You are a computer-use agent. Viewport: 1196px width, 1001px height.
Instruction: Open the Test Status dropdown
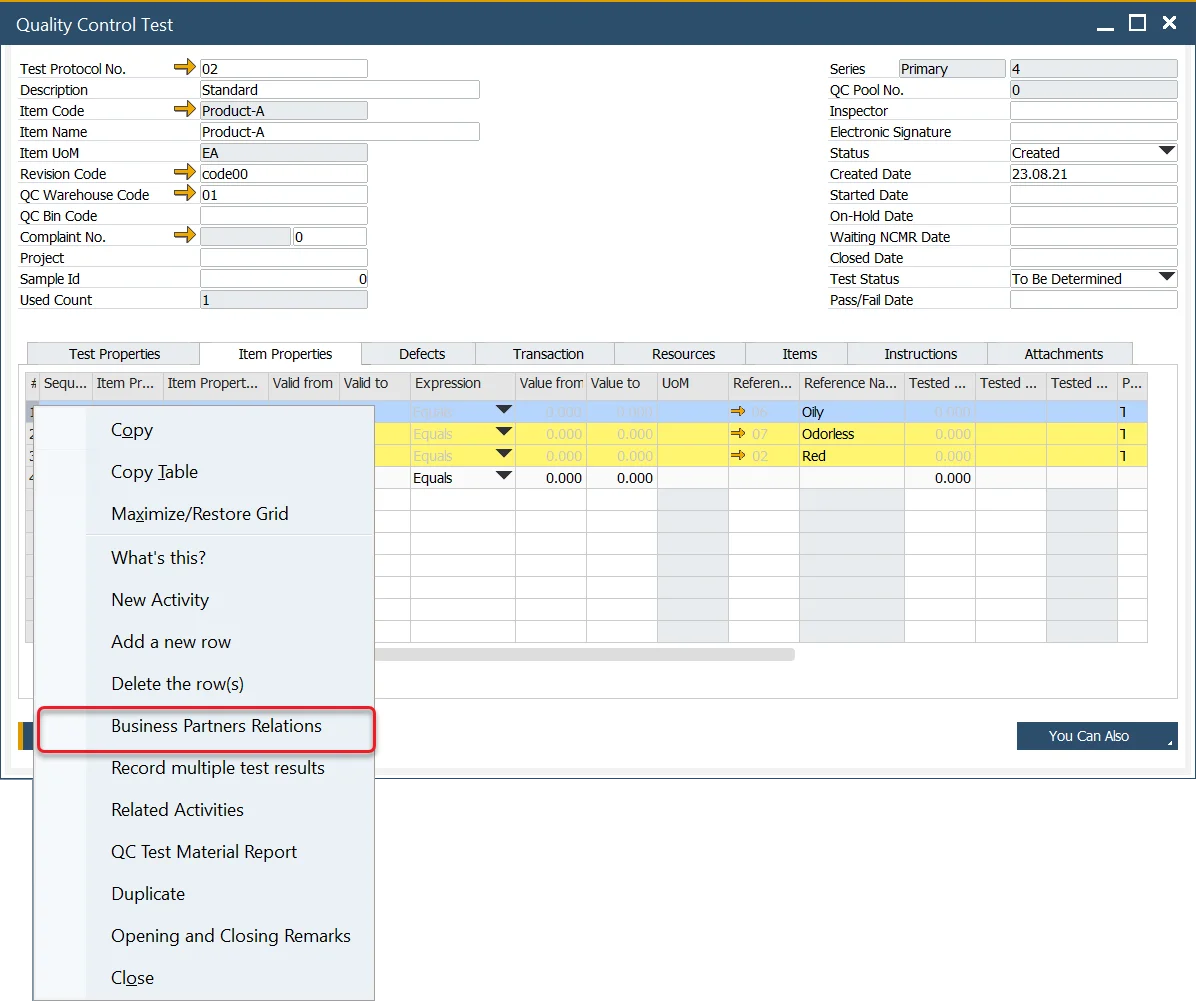tap(1166, 278)
